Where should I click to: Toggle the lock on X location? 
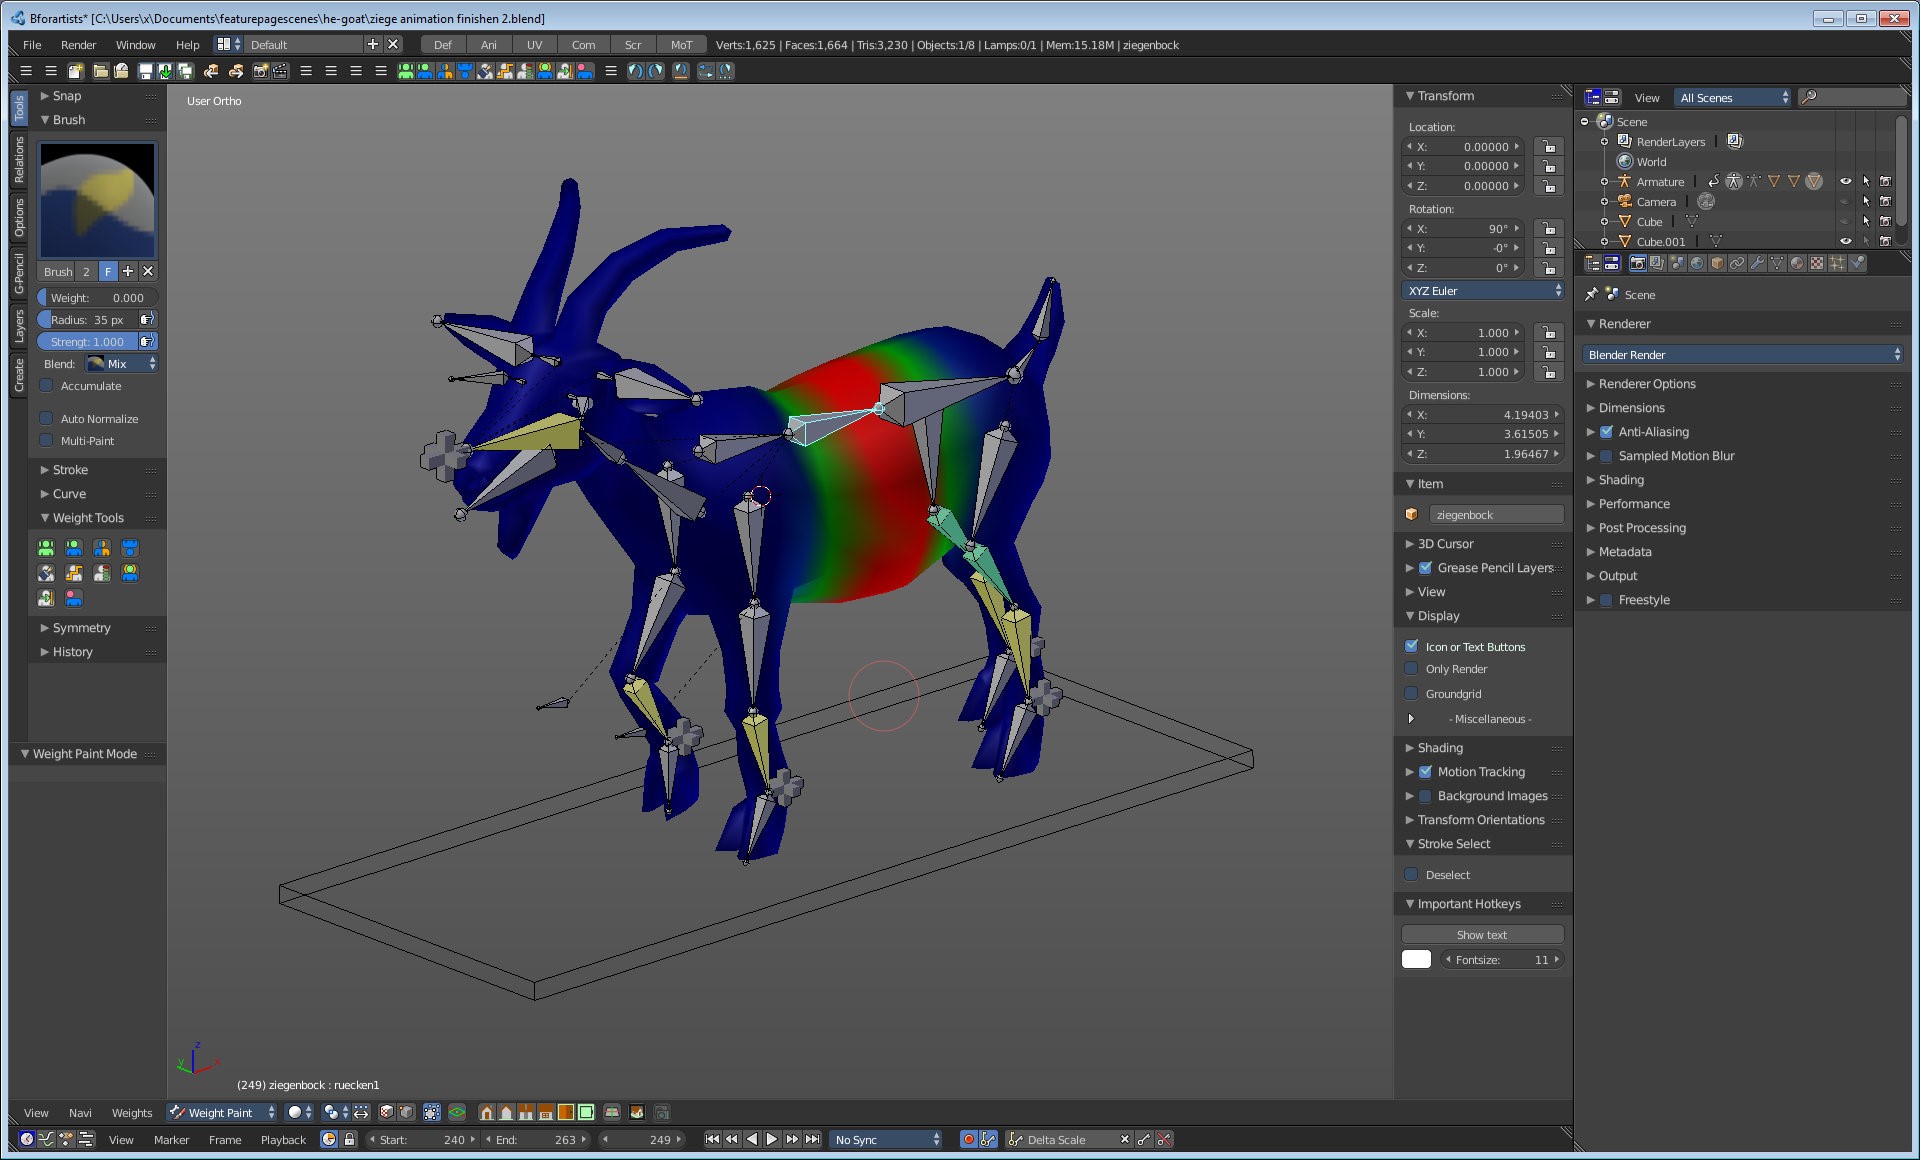[x=1548, y=147]
